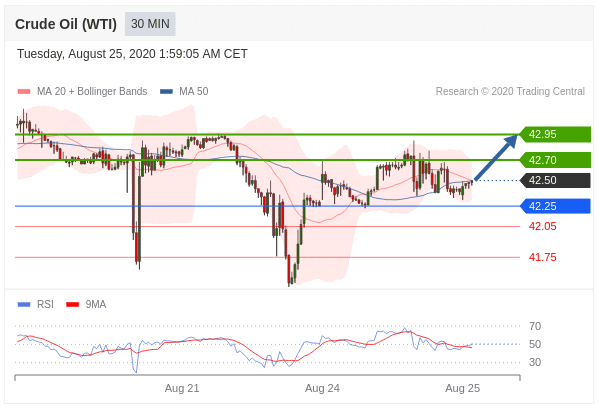Toggle the MA 50 legend label
Image resolution: width=598 pixels, height=411 pixels.
pos(194,92)
